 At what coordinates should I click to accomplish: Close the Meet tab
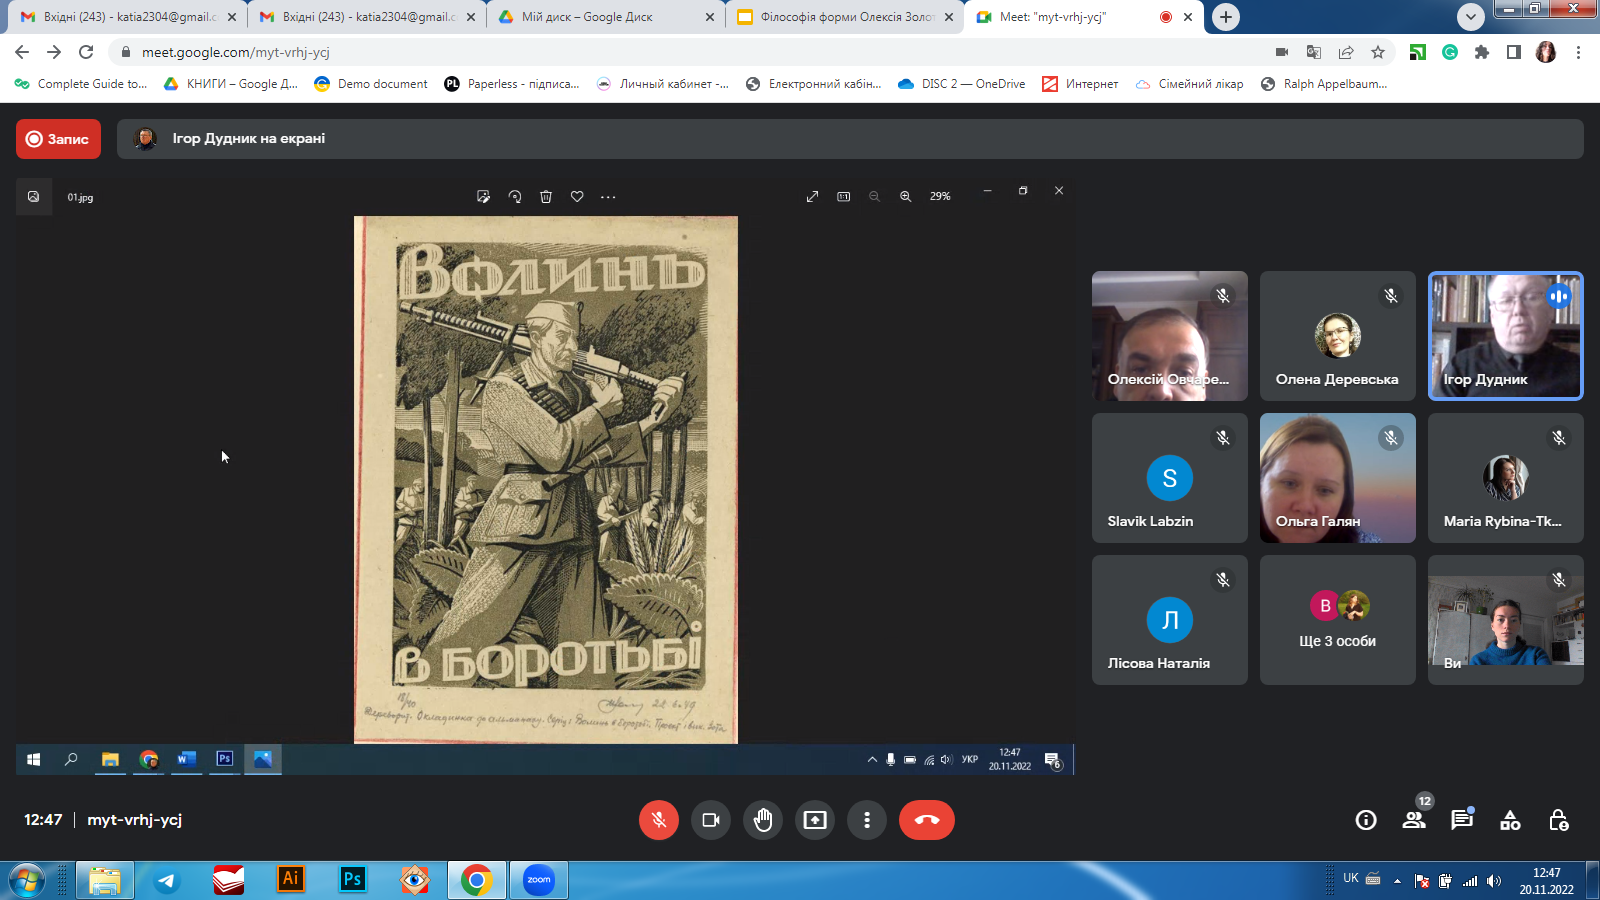[1188, 17]
